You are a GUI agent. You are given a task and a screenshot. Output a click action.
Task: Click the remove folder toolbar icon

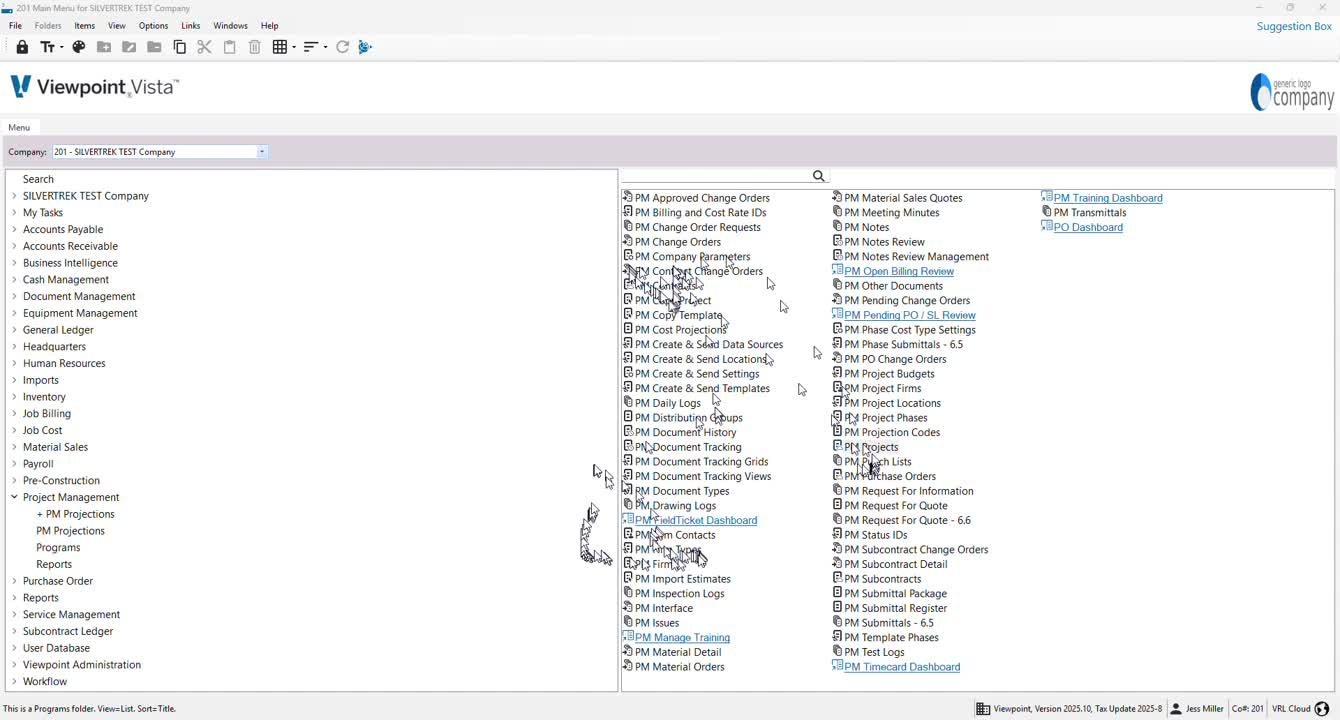[x=154, y=47]
